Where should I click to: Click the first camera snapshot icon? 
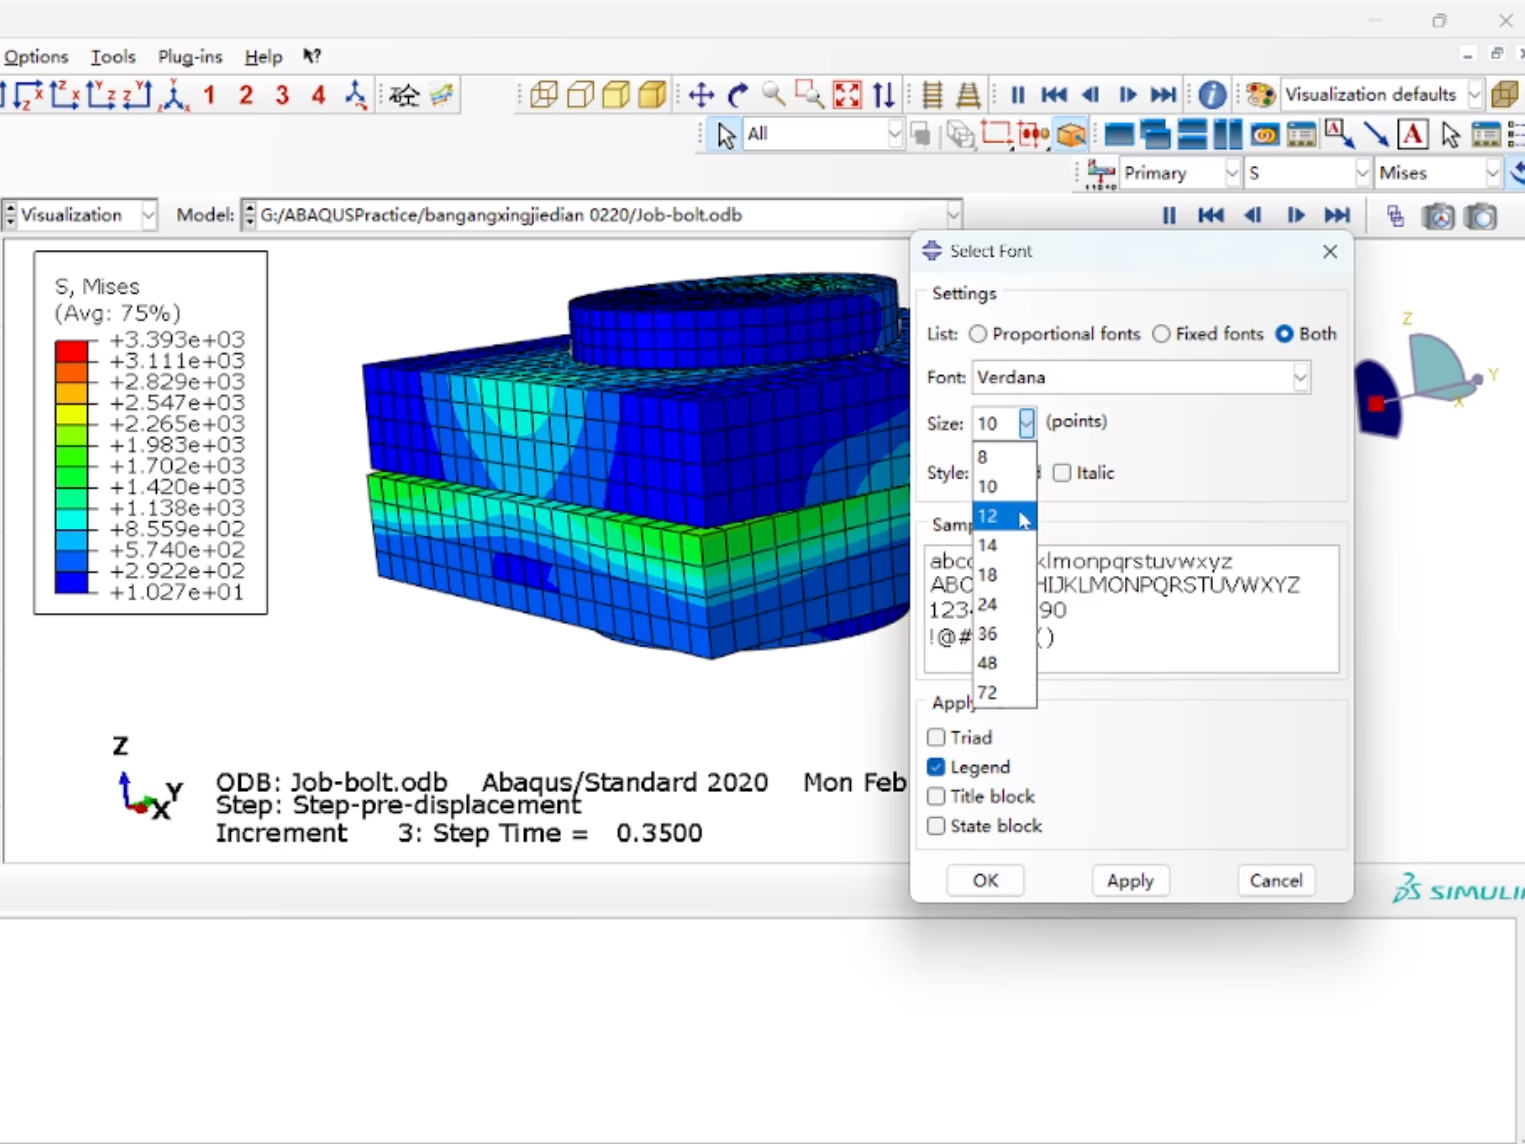click(x=1438, y=216)
